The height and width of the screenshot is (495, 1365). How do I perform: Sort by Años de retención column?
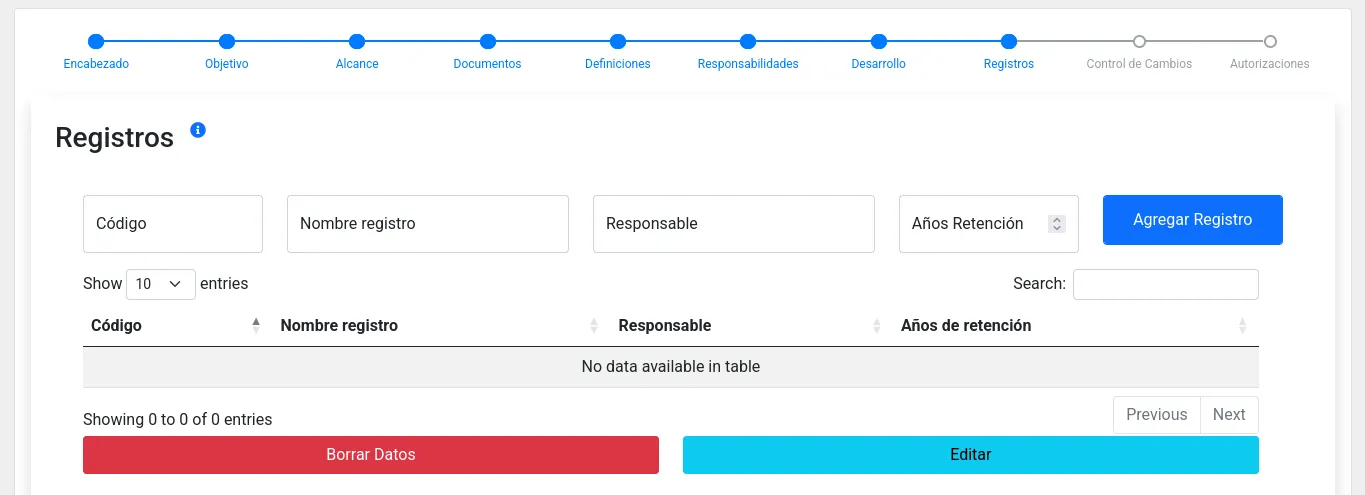coord(965,325)
